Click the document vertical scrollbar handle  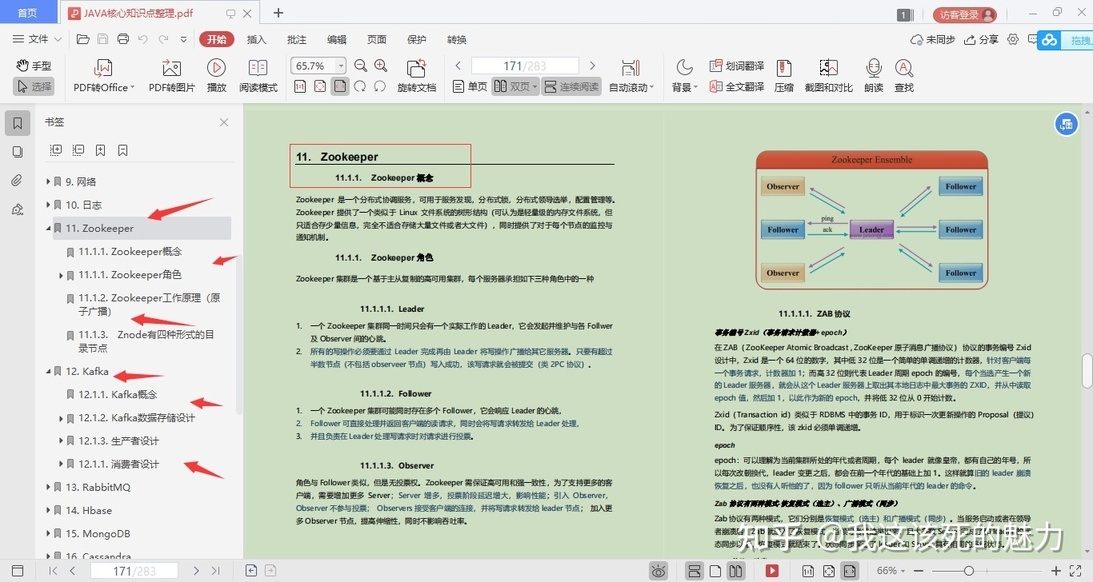click(x=1087, y=371)
